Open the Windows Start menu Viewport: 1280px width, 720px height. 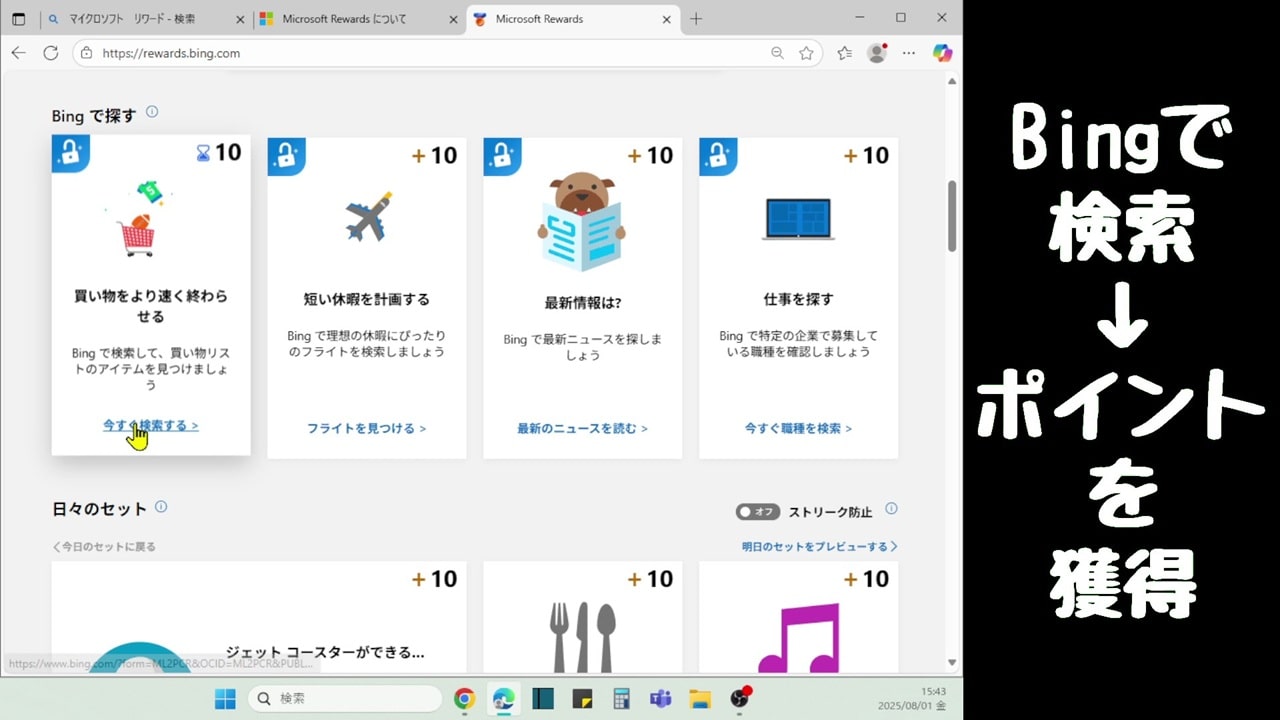(225, 698)
